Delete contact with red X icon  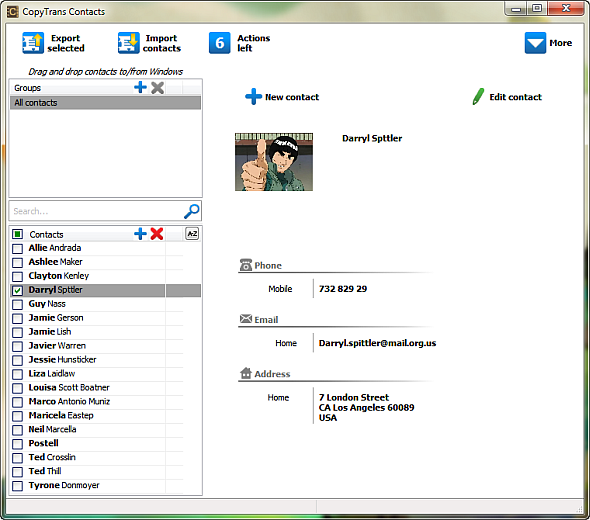coord(157,234)
